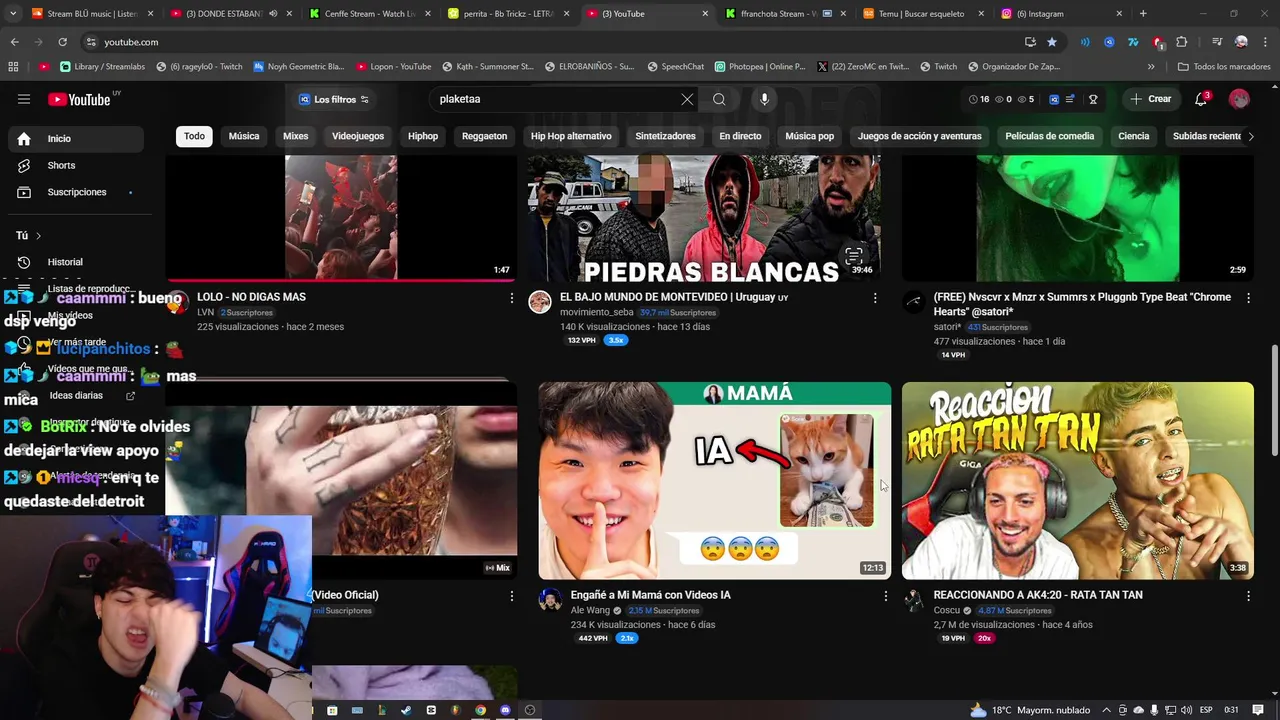This screenshot has width=1280, height=720.
Task: Select the Videojuegos filter chip
Action: pos(358,136)
